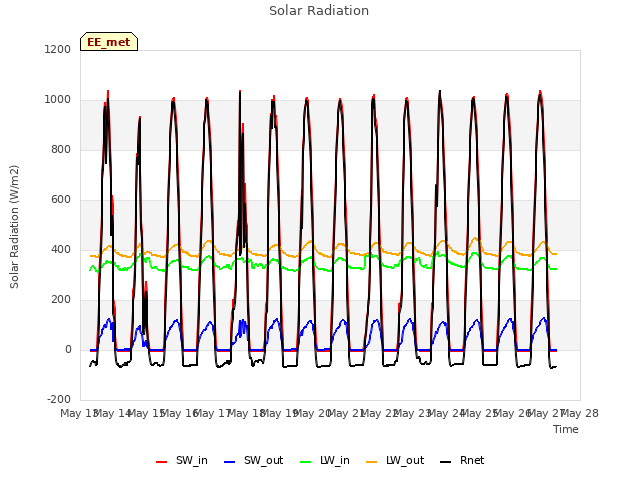The height and width of the screenshot is (480, 640).
Task: Click the 'Solar Radiation (W/m2)' y-axis label
Action: pyautogui.click(x=14, y=227)
